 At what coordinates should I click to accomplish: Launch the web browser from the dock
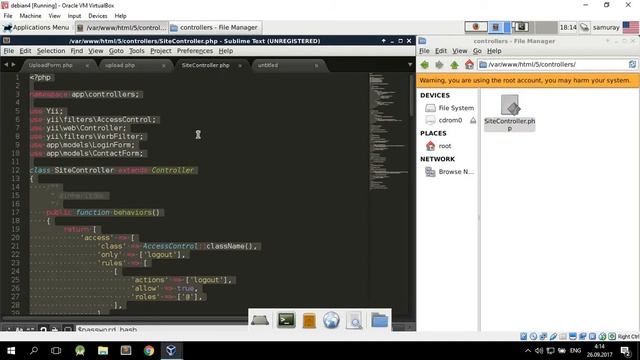331,320
